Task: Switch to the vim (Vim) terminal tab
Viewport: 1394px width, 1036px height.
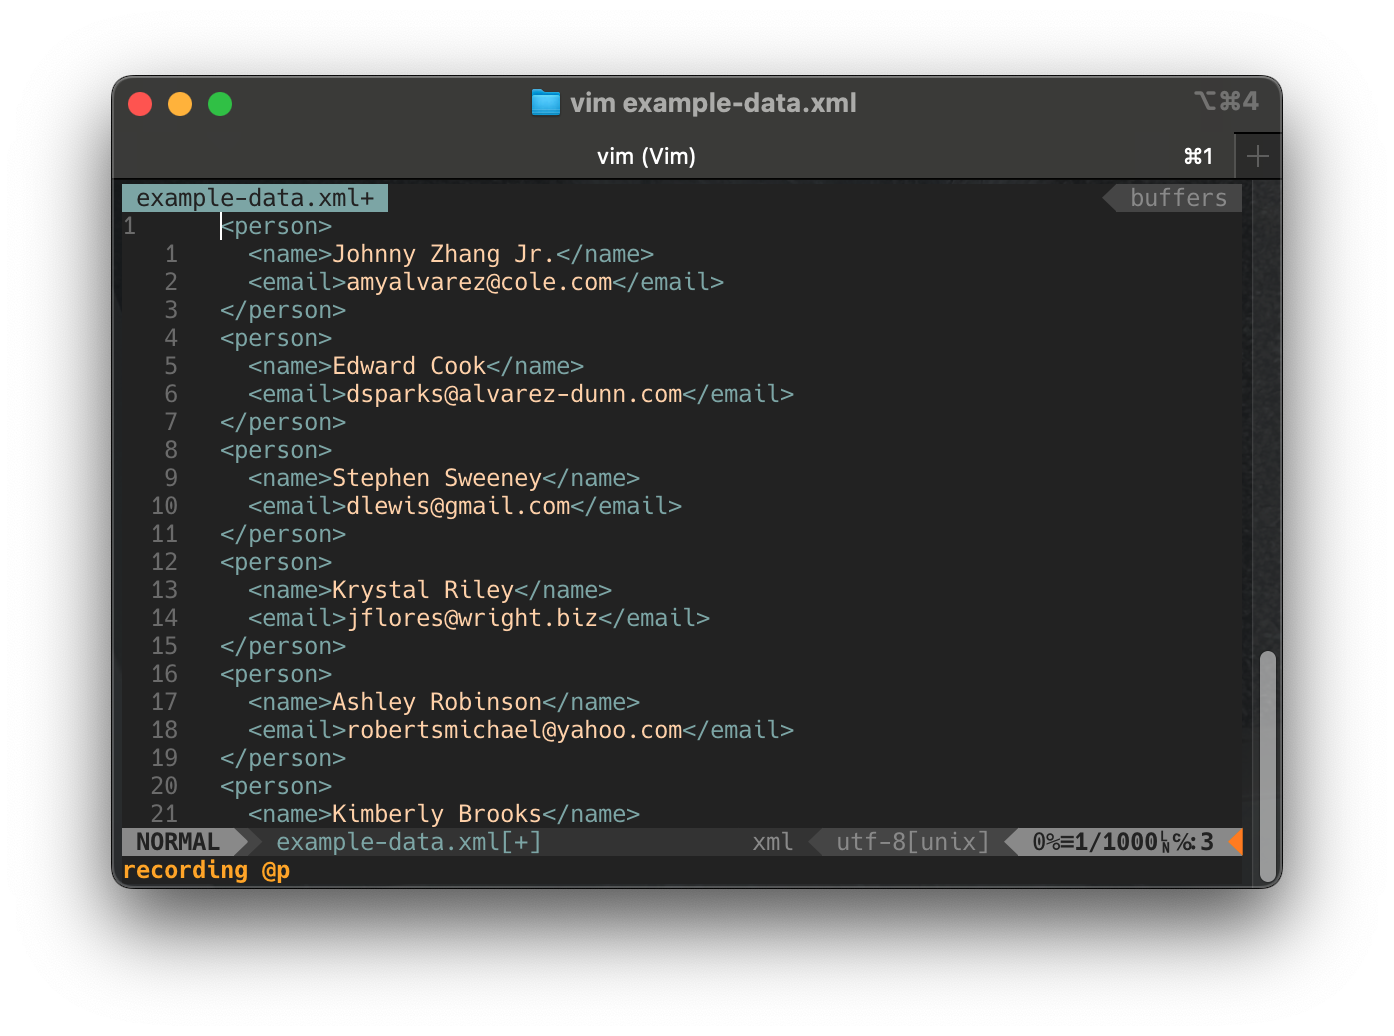Action: 646,156
